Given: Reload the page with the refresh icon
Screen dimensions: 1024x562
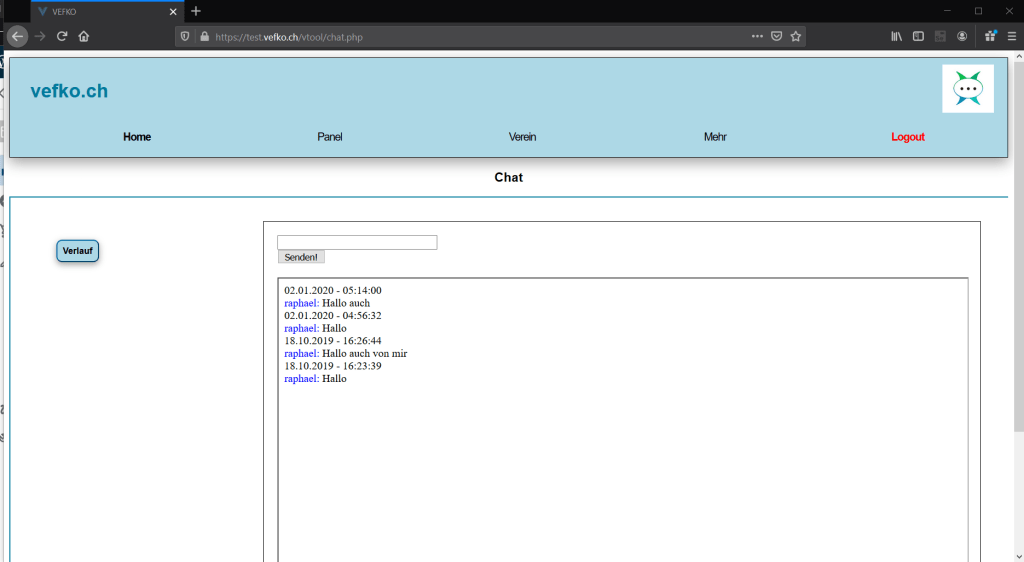Looking at the screenshot, I should point(62,36).
